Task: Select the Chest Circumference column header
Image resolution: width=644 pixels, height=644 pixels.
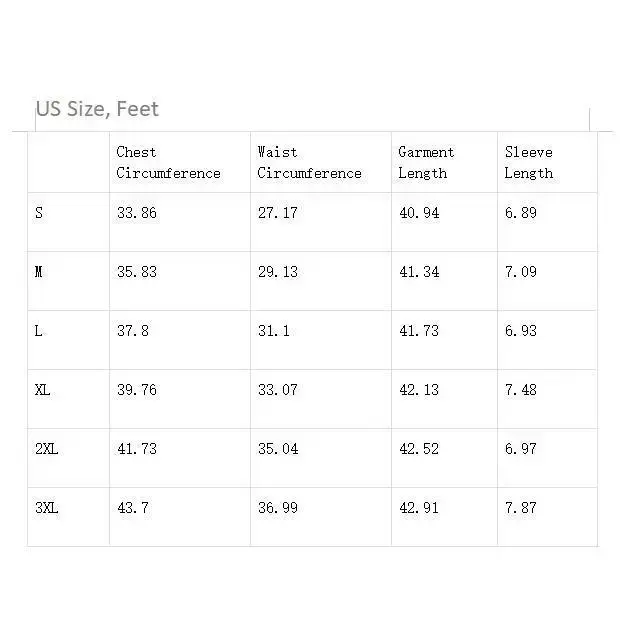Action: point(168,163)
